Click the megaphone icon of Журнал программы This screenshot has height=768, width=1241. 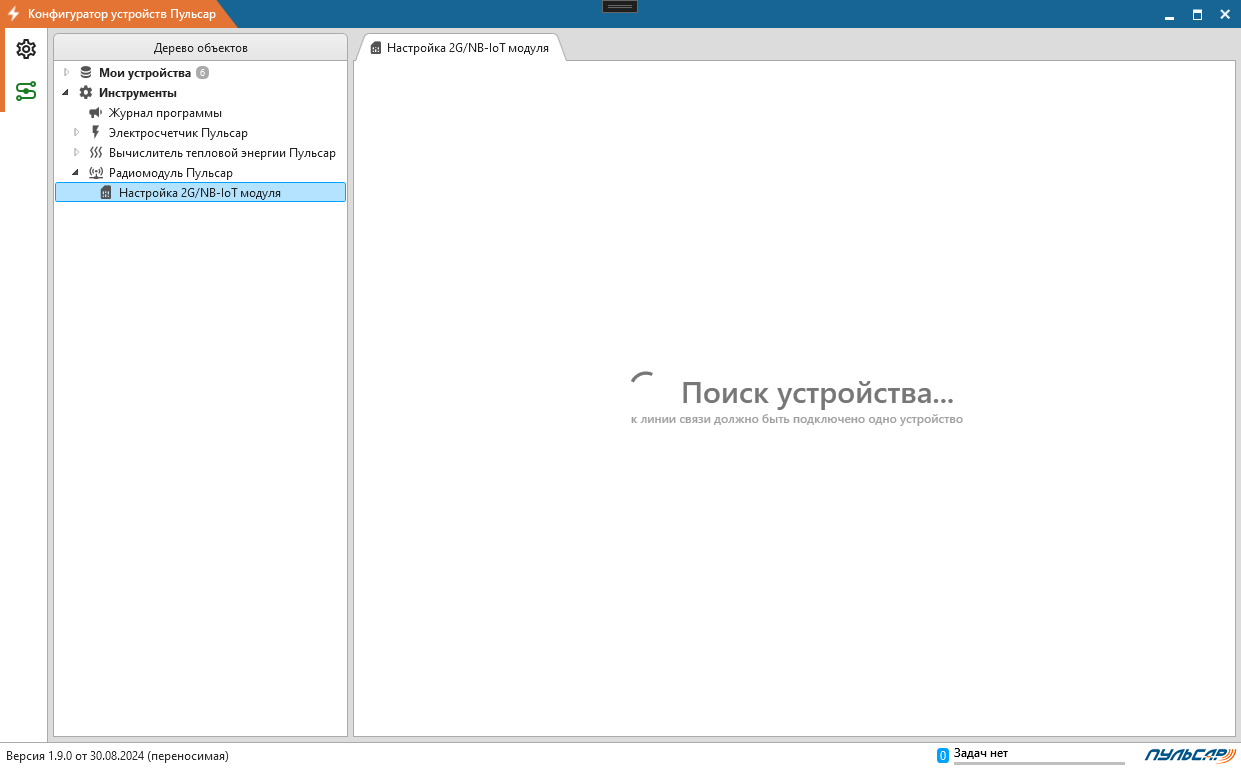click(96, 113)
